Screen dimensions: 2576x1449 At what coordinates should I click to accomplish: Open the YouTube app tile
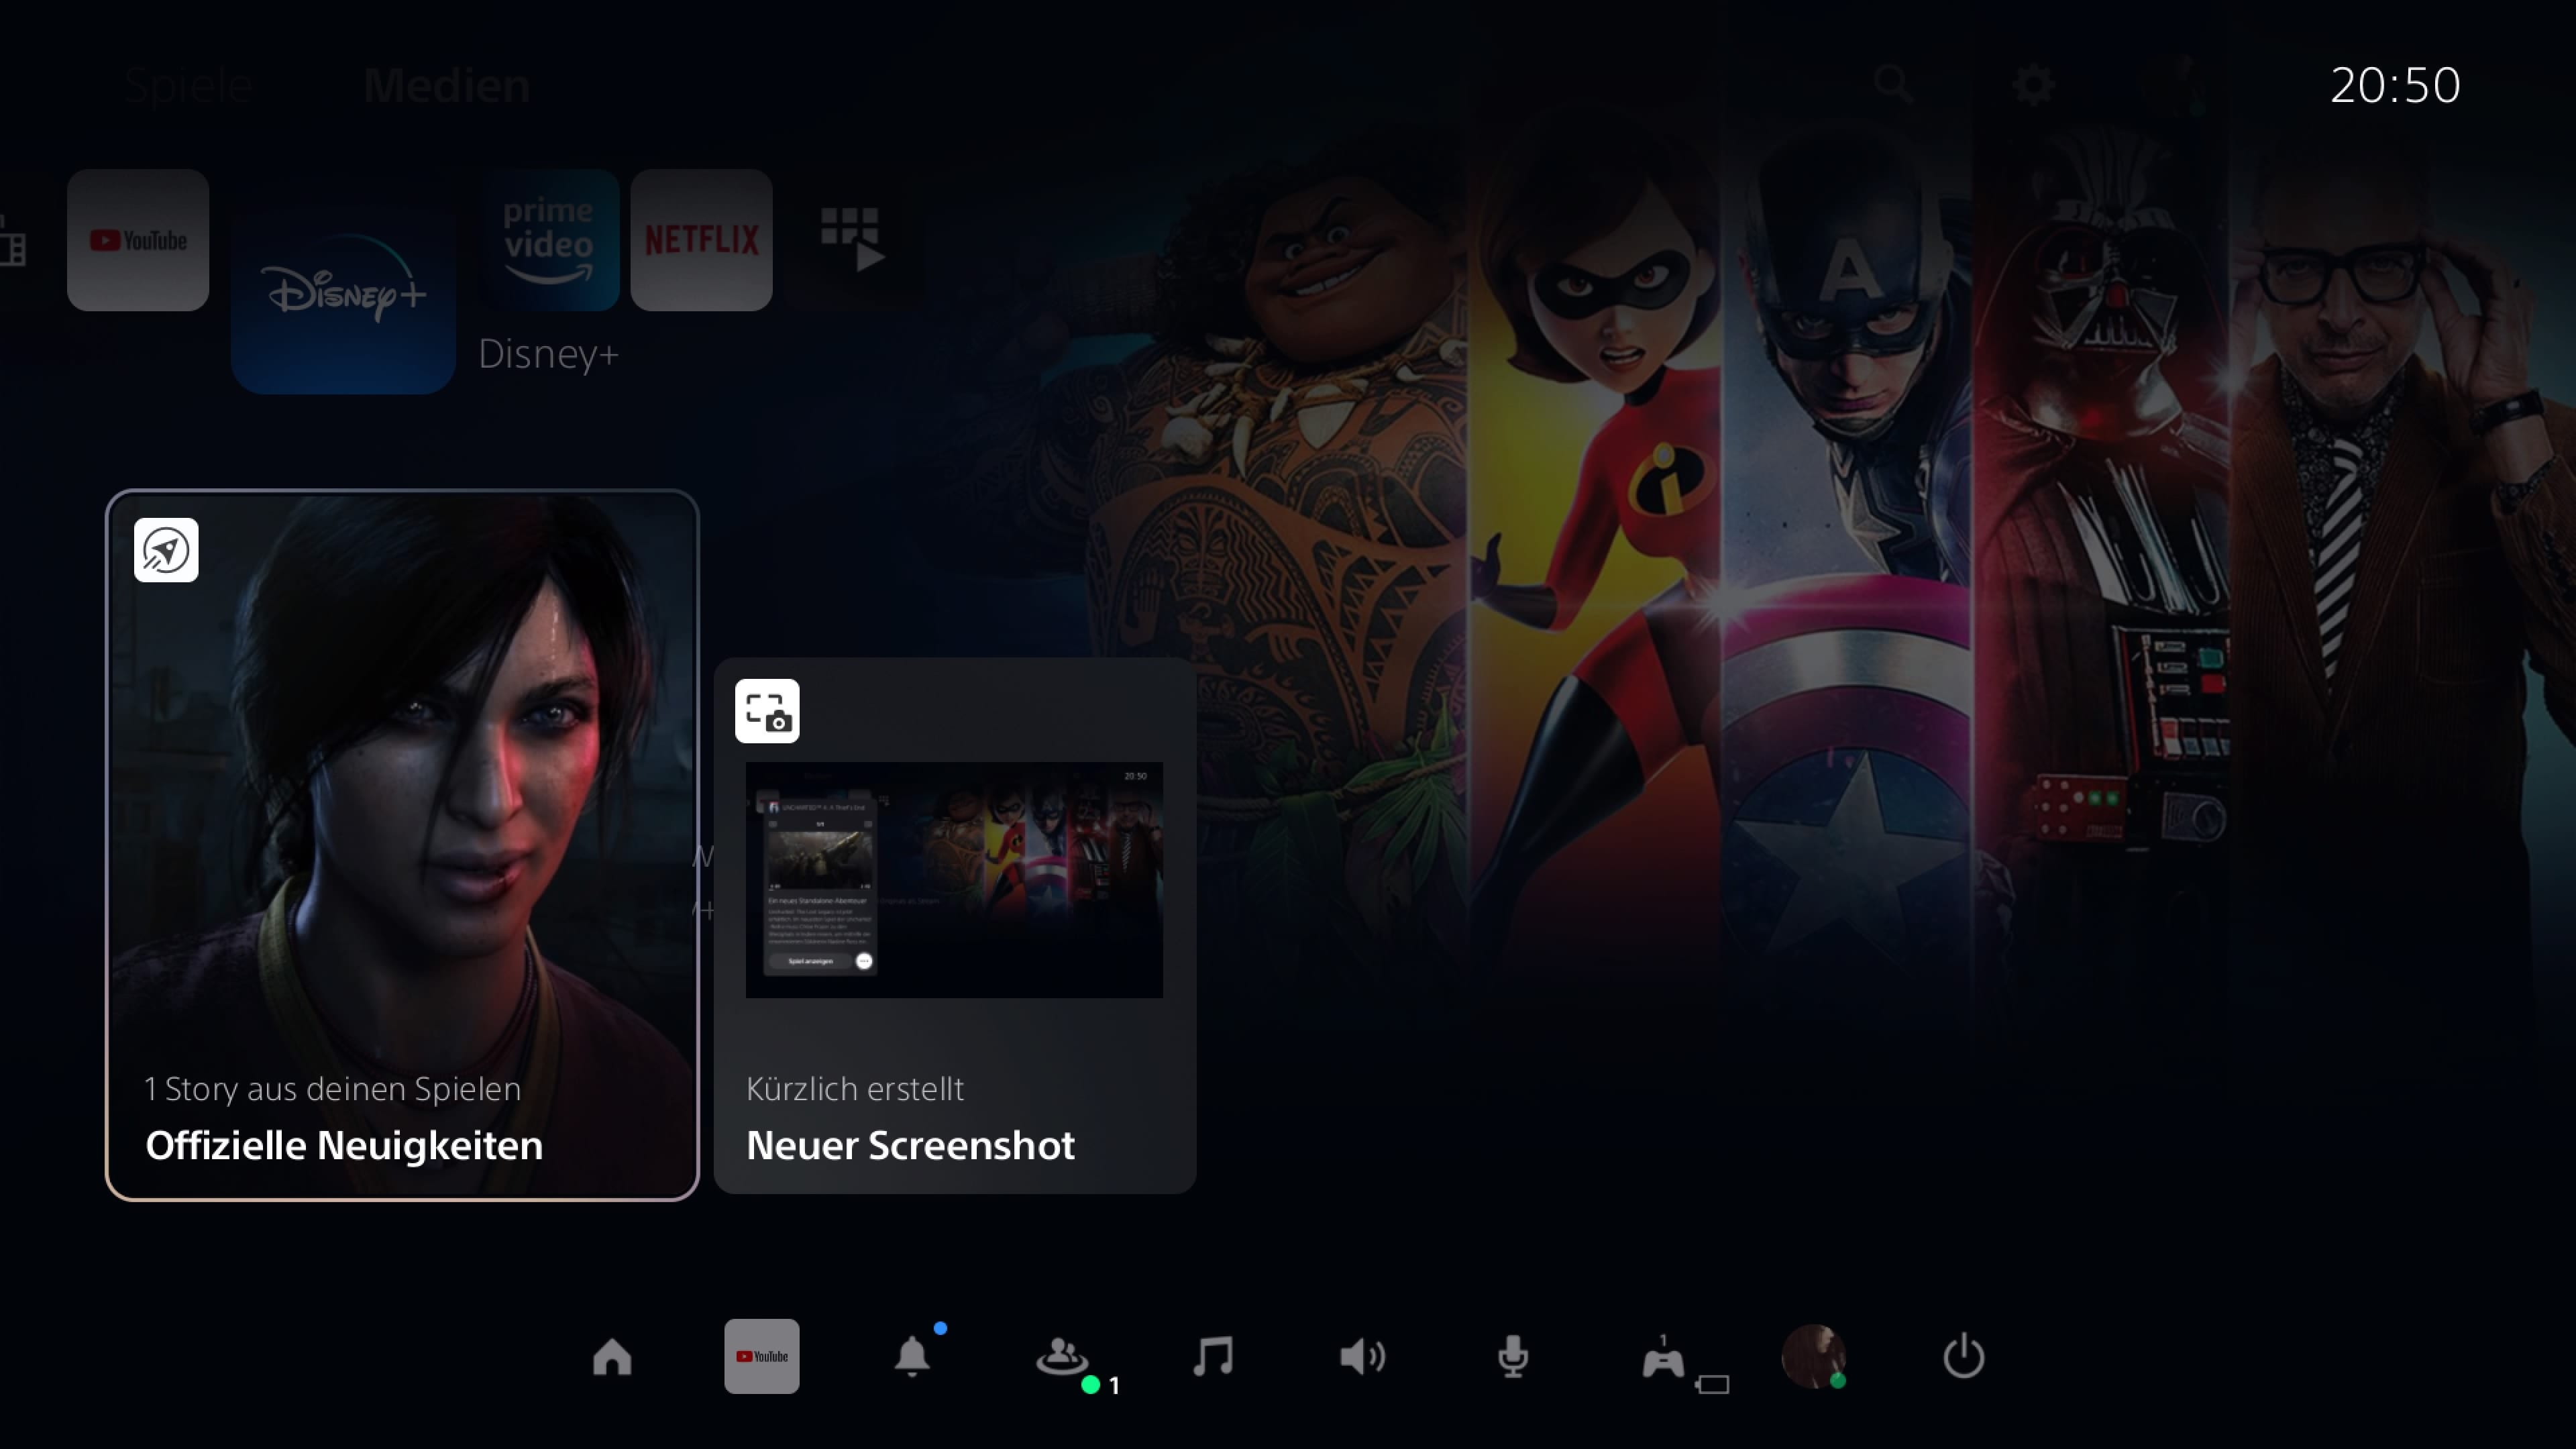pyautogui.click(x=138, y=240)
